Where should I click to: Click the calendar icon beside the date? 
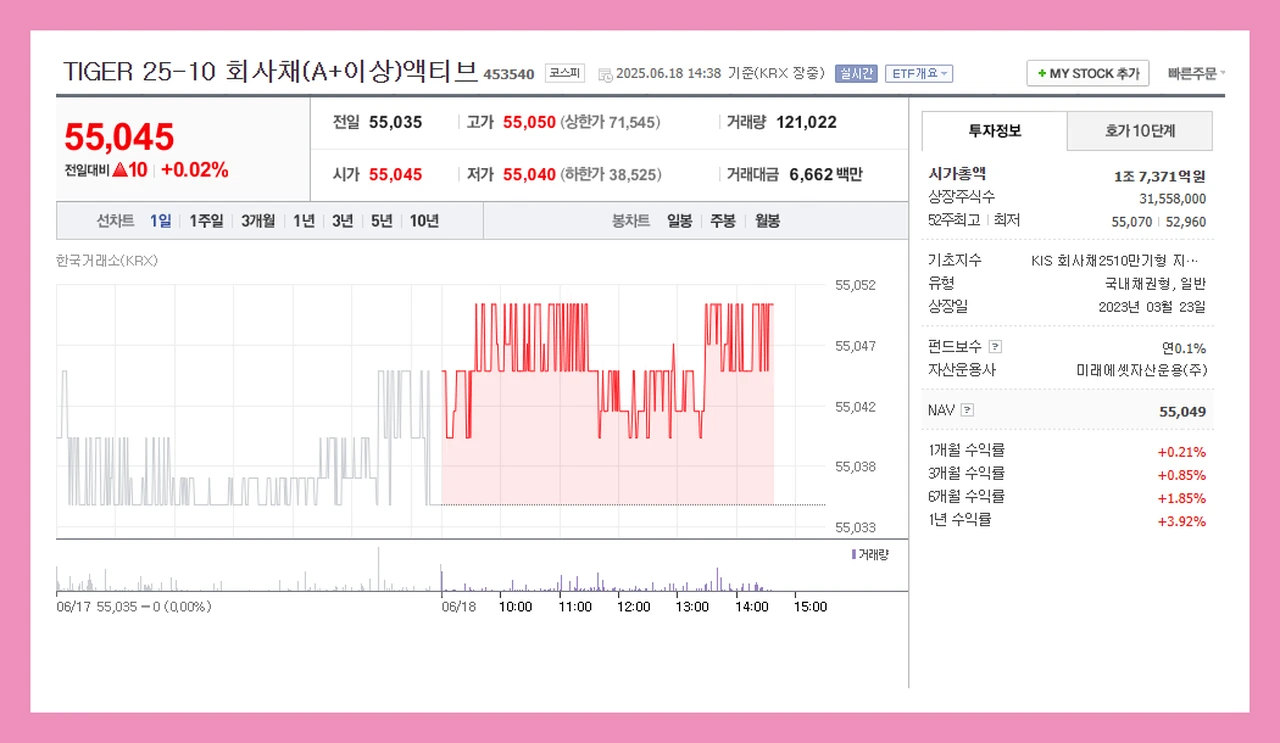tap(605, 74)
